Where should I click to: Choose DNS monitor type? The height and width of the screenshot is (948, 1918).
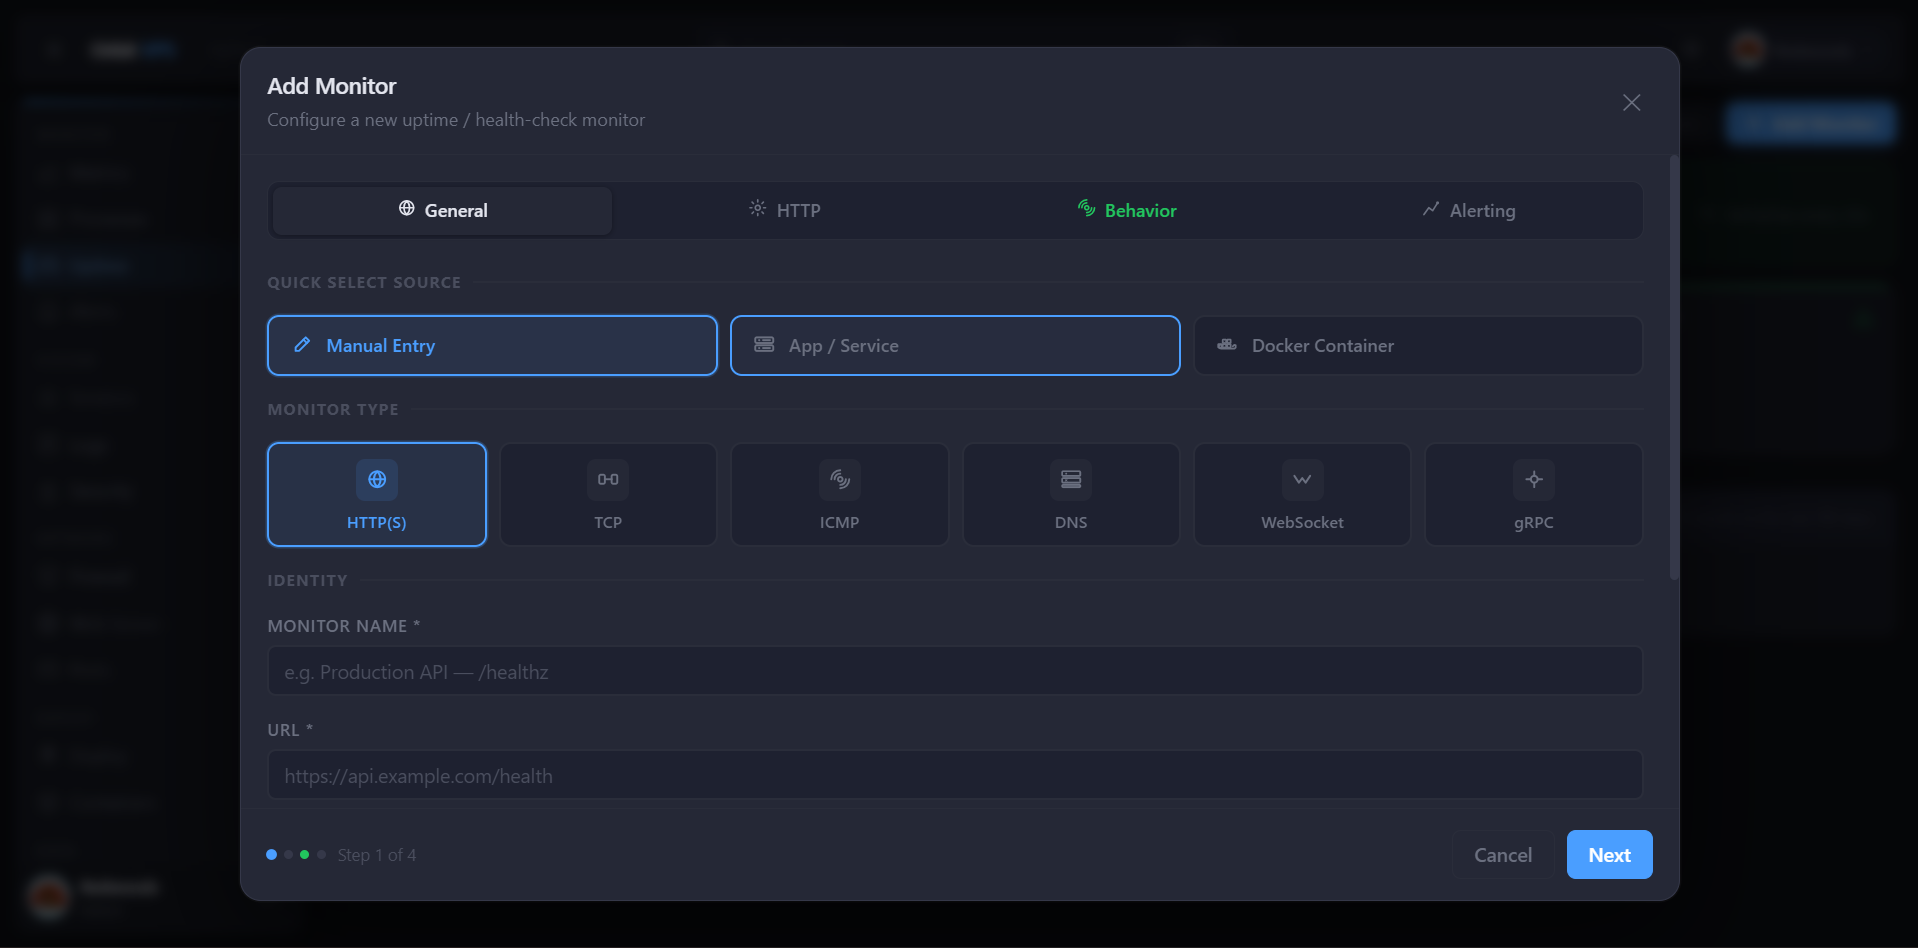[x=1071, y=494]
